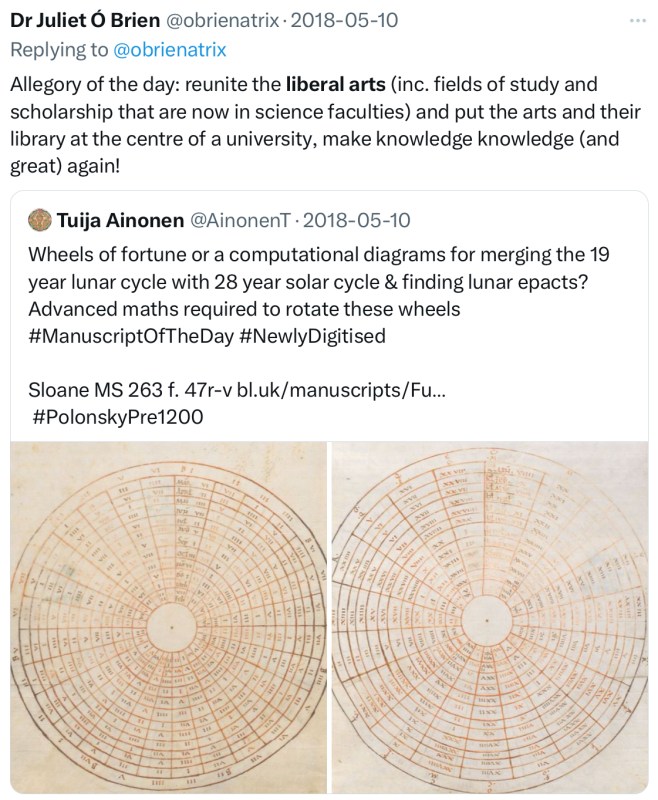Click Tuija Ainonen's round profile avatar

[39, 219]
